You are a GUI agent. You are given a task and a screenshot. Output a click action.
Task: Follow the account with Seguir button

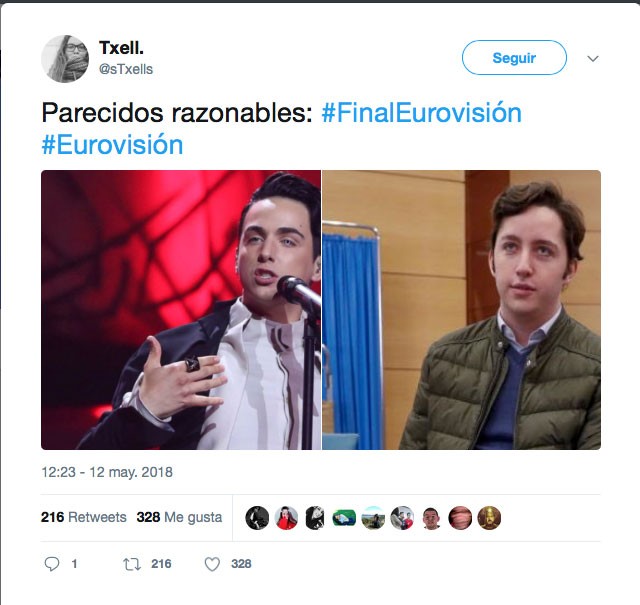514,58
